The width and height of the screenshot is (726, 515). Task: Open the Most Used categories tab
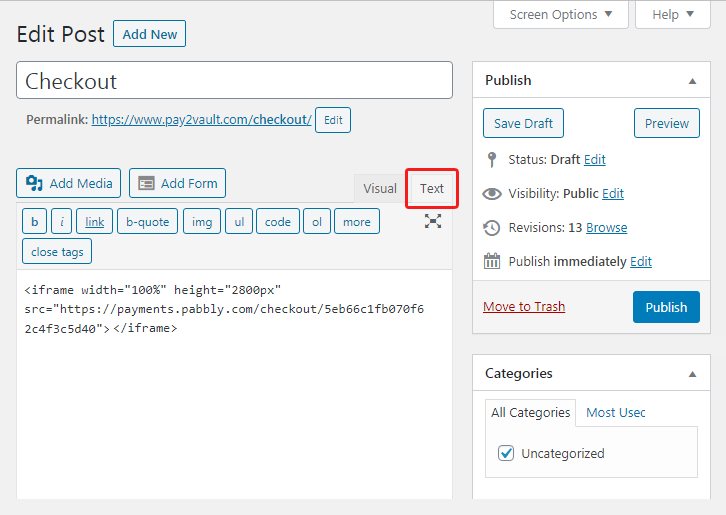[x=616, y=412]
